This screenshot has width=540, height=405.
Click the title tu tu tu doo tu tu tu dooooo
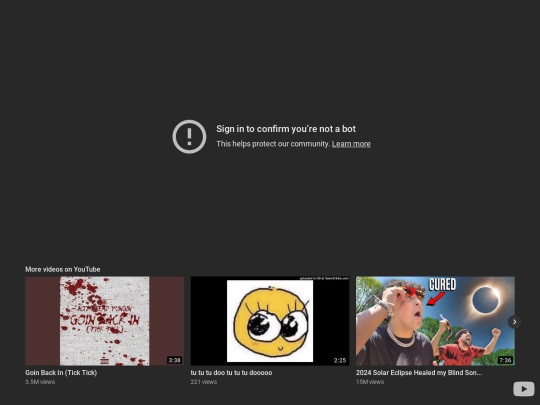point(231,373)
